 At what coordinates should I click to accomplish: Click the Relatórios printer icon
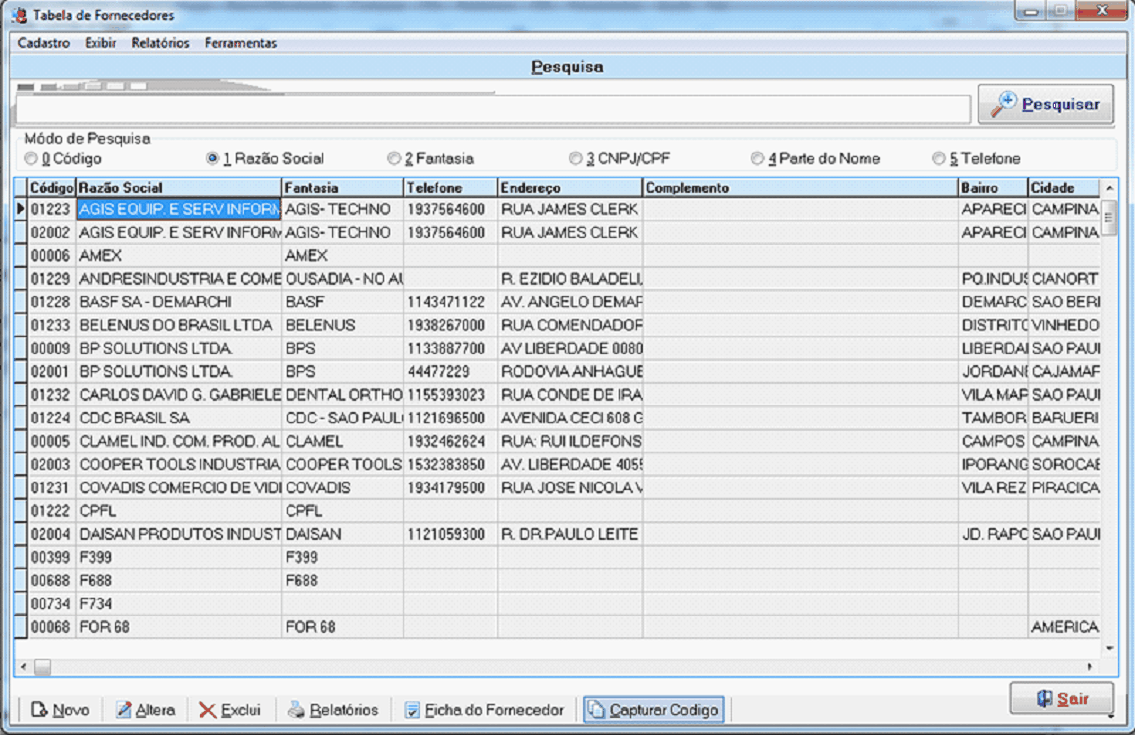296,710
